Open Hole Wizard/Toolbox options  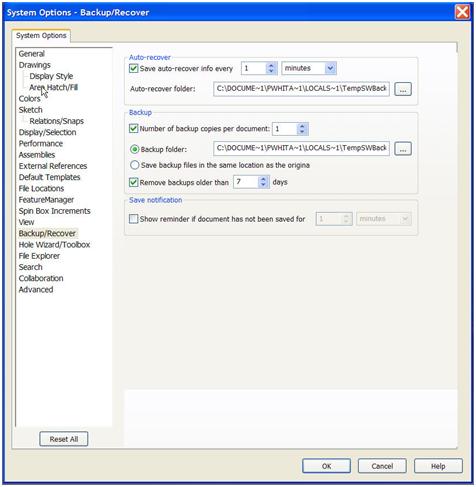(x=54, y=245)
